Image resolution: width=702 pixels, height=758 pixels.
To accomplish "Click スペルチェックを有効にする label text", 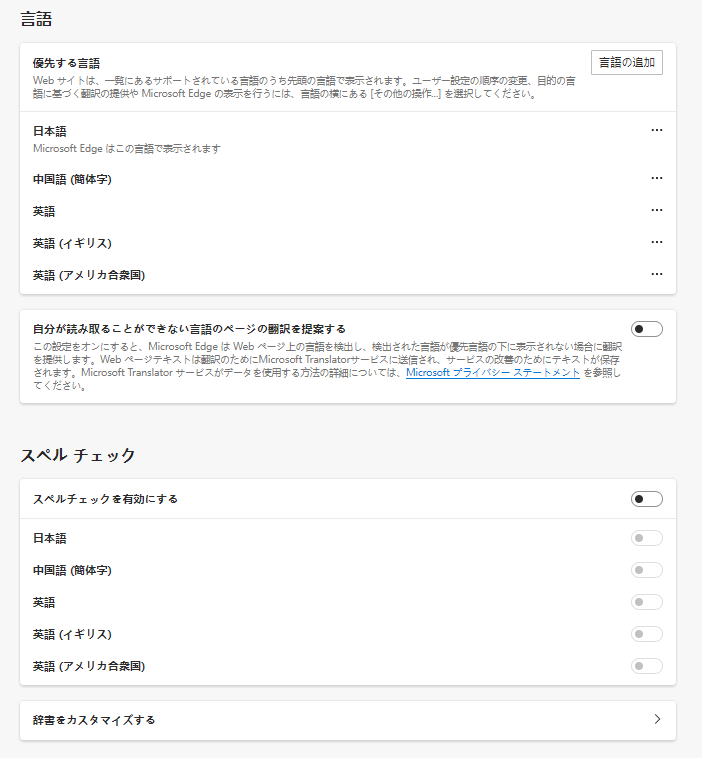I will (105, 499).
